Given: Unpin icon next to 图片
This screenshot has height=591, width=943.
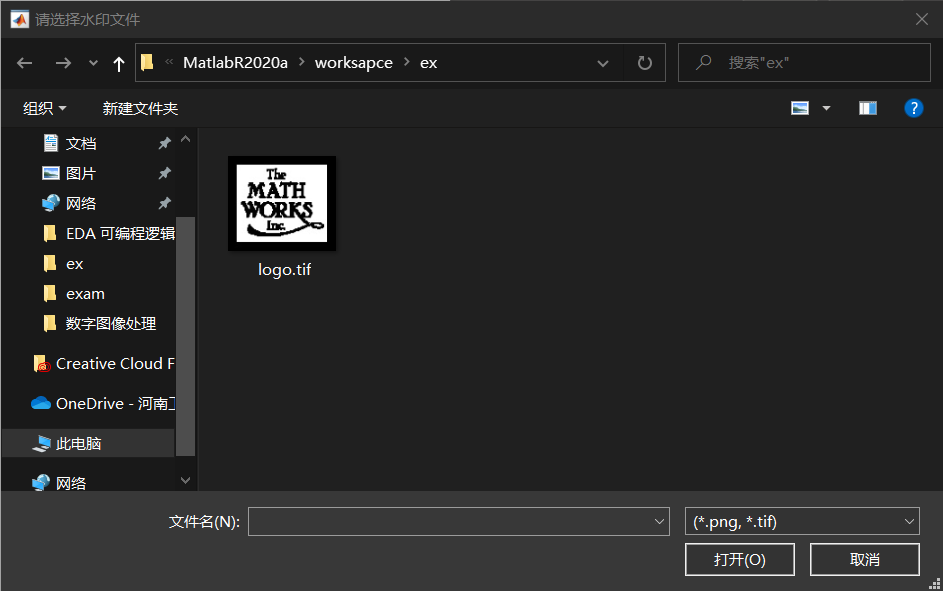Looking at the screenshot, I should (164, 173).
